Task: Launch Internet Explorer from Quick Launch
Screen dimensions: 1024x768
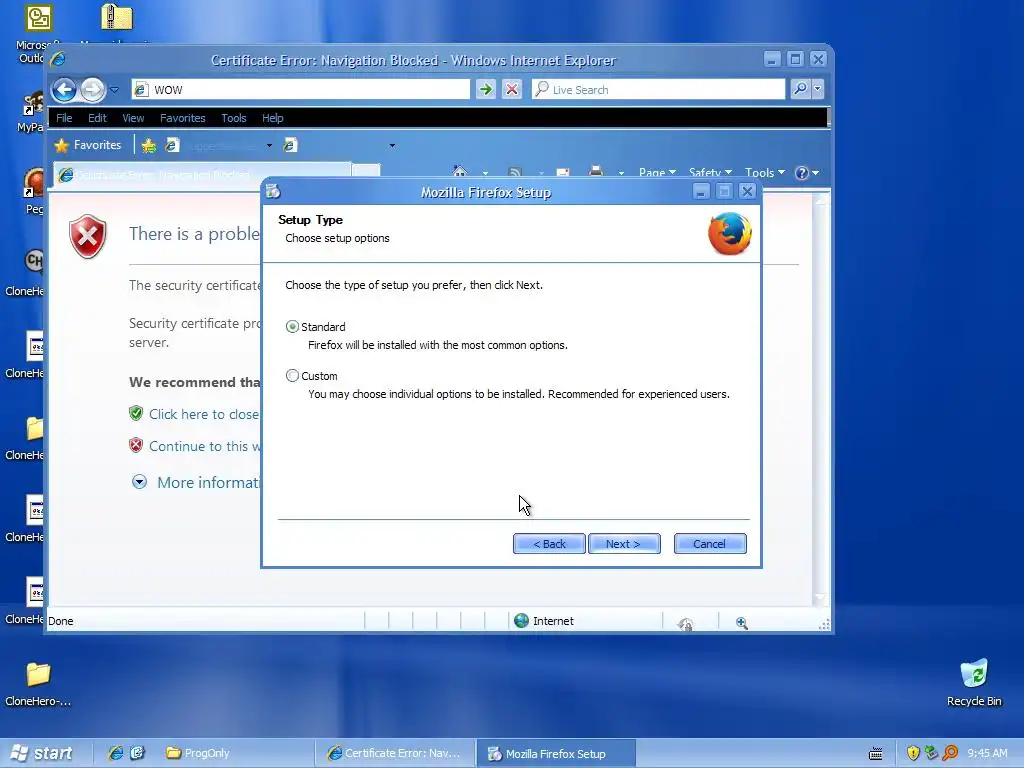Action: coord(116,753)
